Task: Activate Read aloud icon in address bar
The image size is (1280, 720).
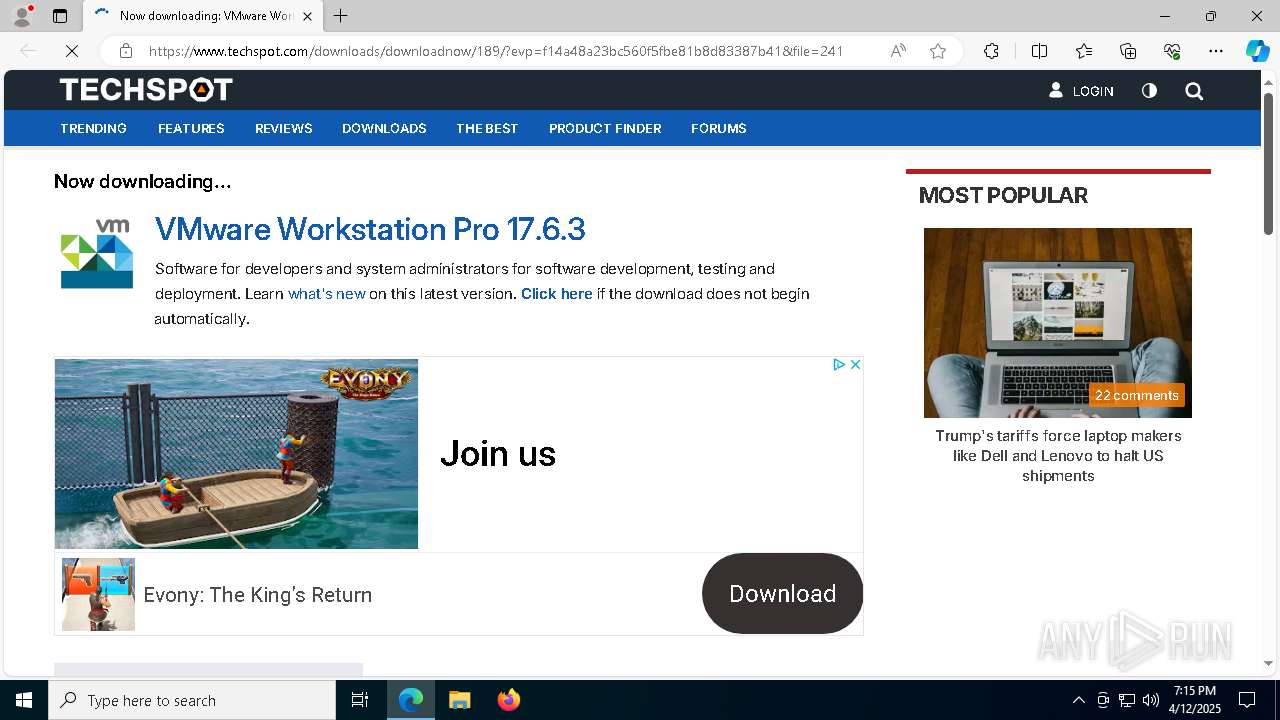Action: click(x=898, y=51)
